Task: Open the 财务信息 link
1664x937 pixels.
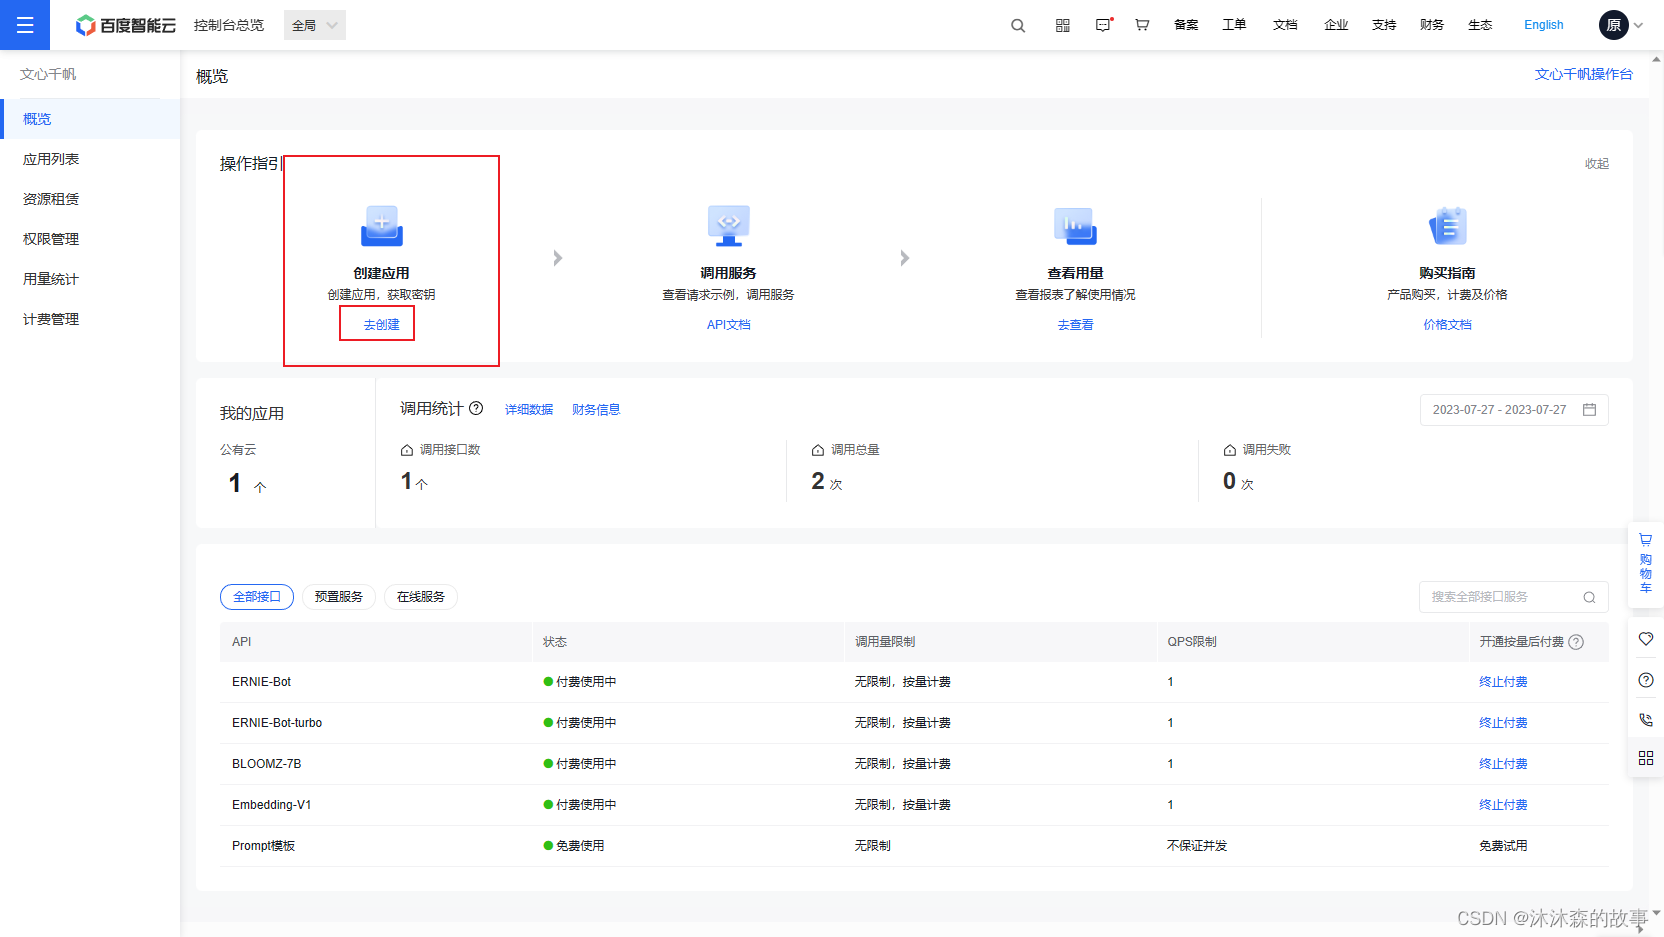Action: coord(596,410)
